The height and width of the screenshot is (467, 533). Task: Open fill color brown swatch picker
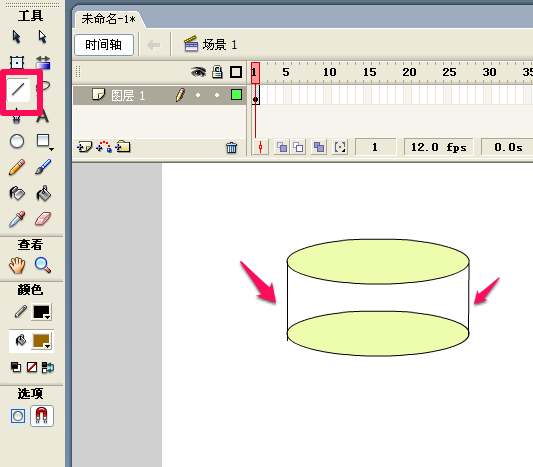[x=42, y=341]
